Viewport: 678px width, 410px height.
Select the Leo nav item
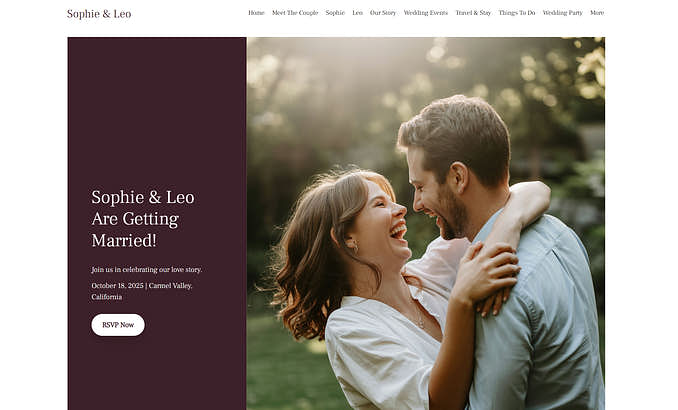pos(357,13)
